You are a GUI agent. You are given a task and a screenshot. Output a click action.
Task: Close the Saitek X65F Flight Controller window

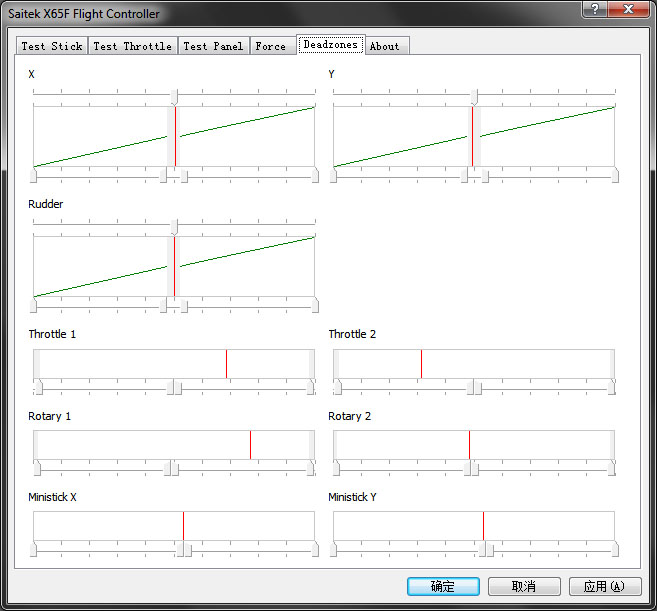[628, 9]
